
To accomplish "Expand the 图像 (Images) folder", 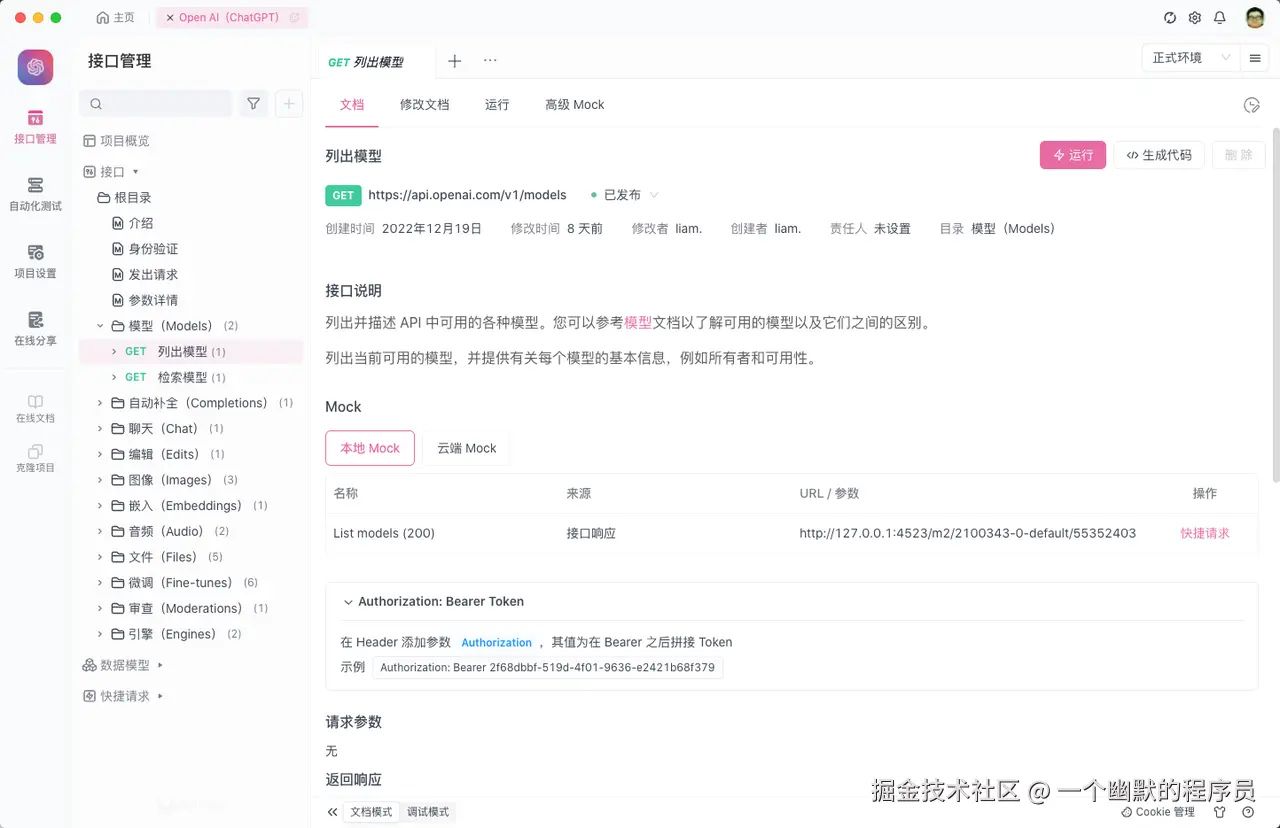I will (100, 480).
